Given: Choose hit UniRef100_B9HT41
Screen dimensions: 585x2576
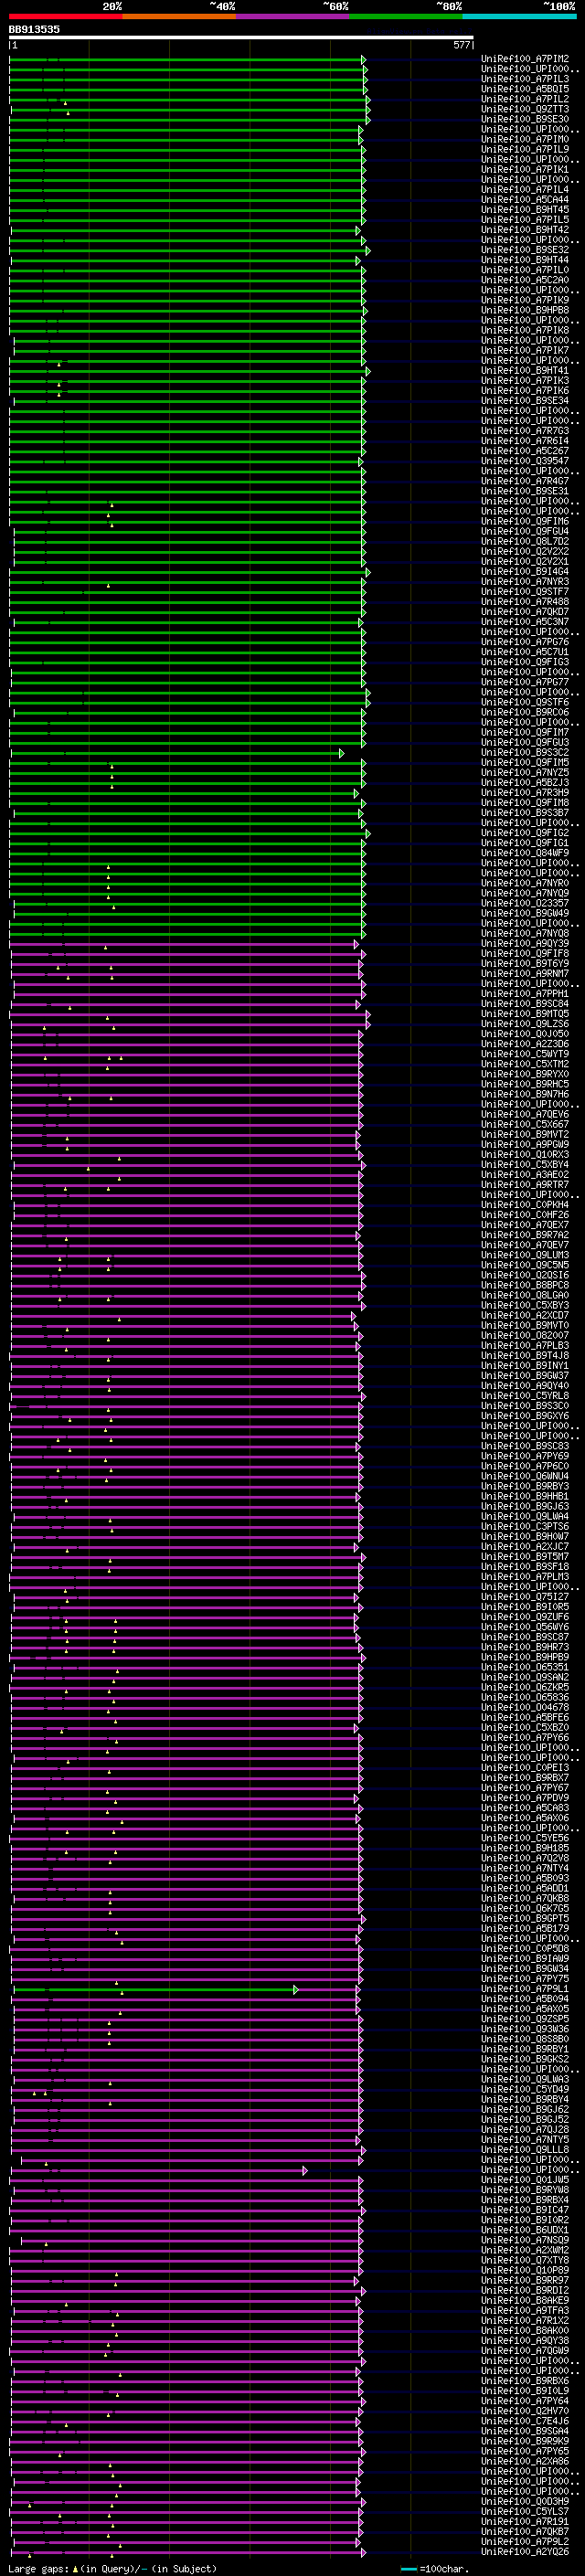Looking at the screenshot, I should tap(525, 370).
